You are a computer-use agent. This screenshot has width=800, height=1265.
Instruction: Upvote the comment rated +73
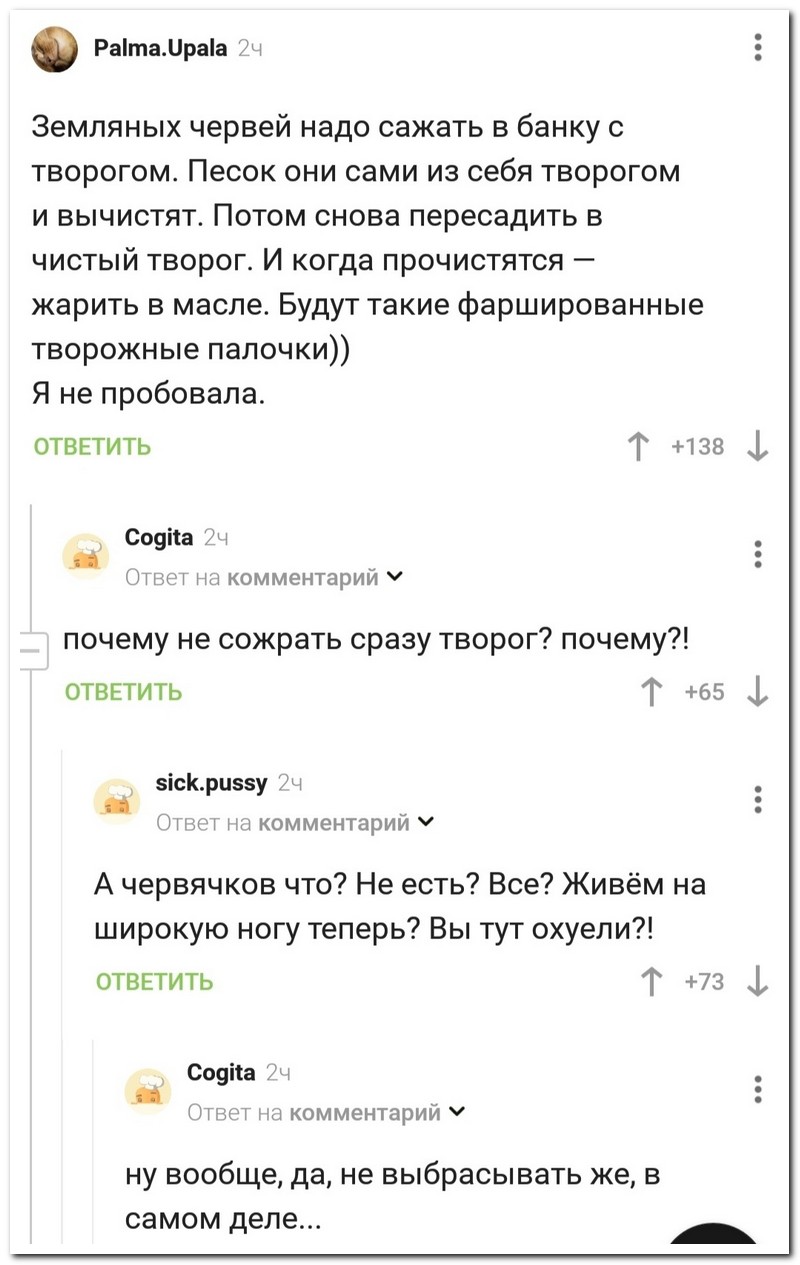(x=651, y=981)
